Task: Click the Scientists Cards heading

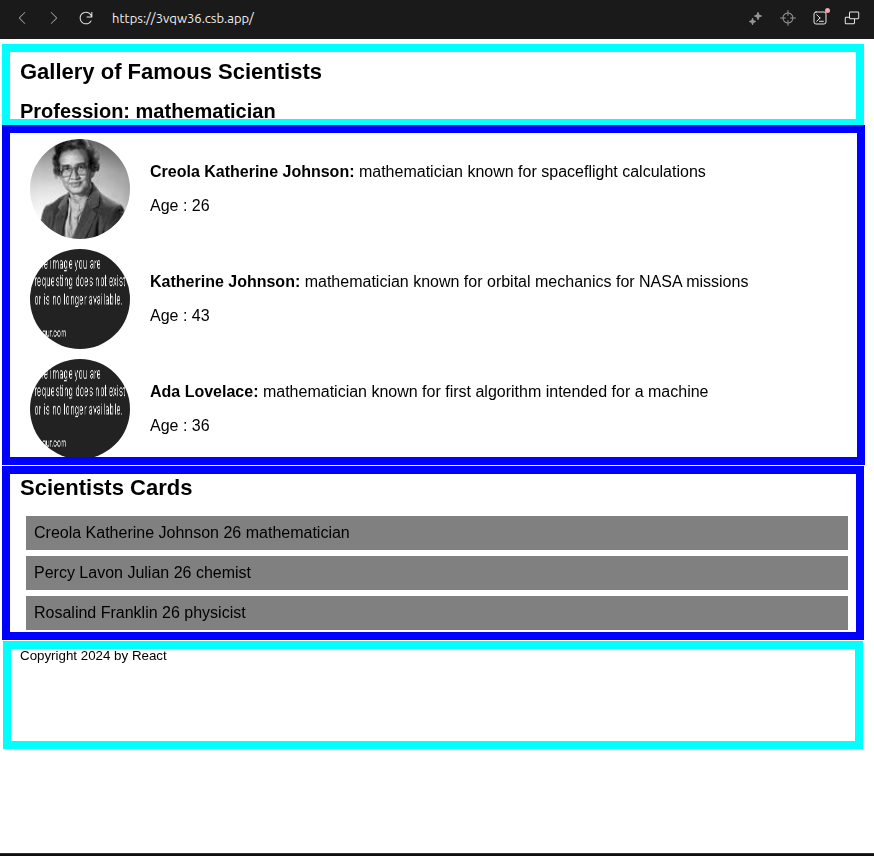Action: [x=106, y=488]
